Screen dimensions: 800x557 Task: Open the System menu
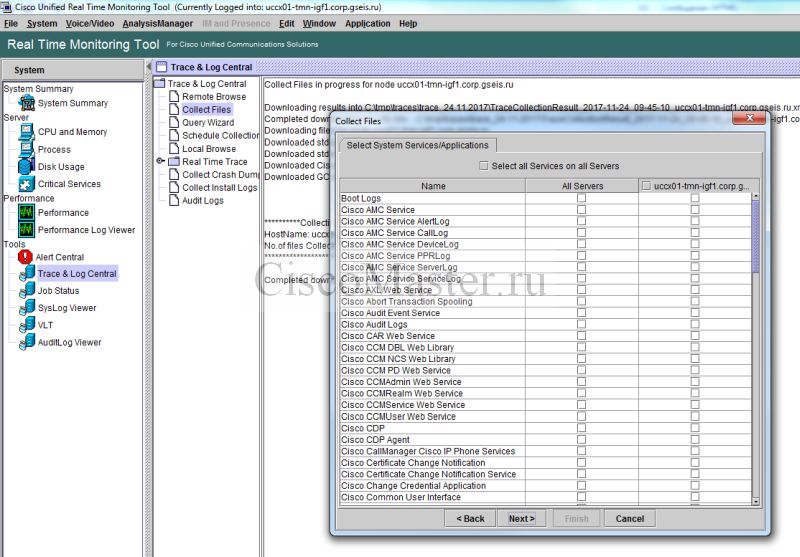click(42, 23)
